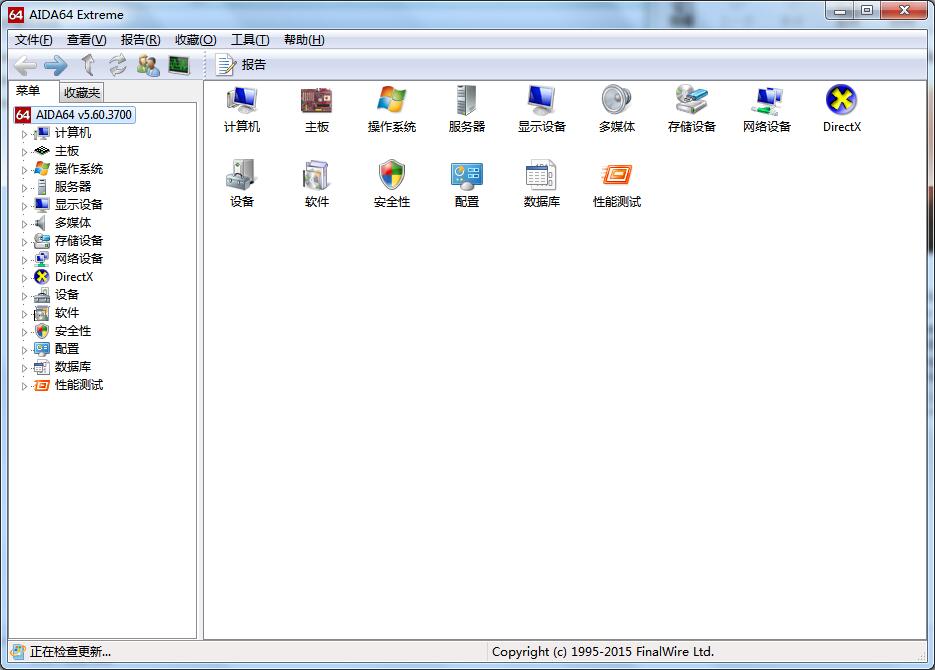
Task: Switch to the 收藏夹 (Favorites) tab
Action: [79, 91]
